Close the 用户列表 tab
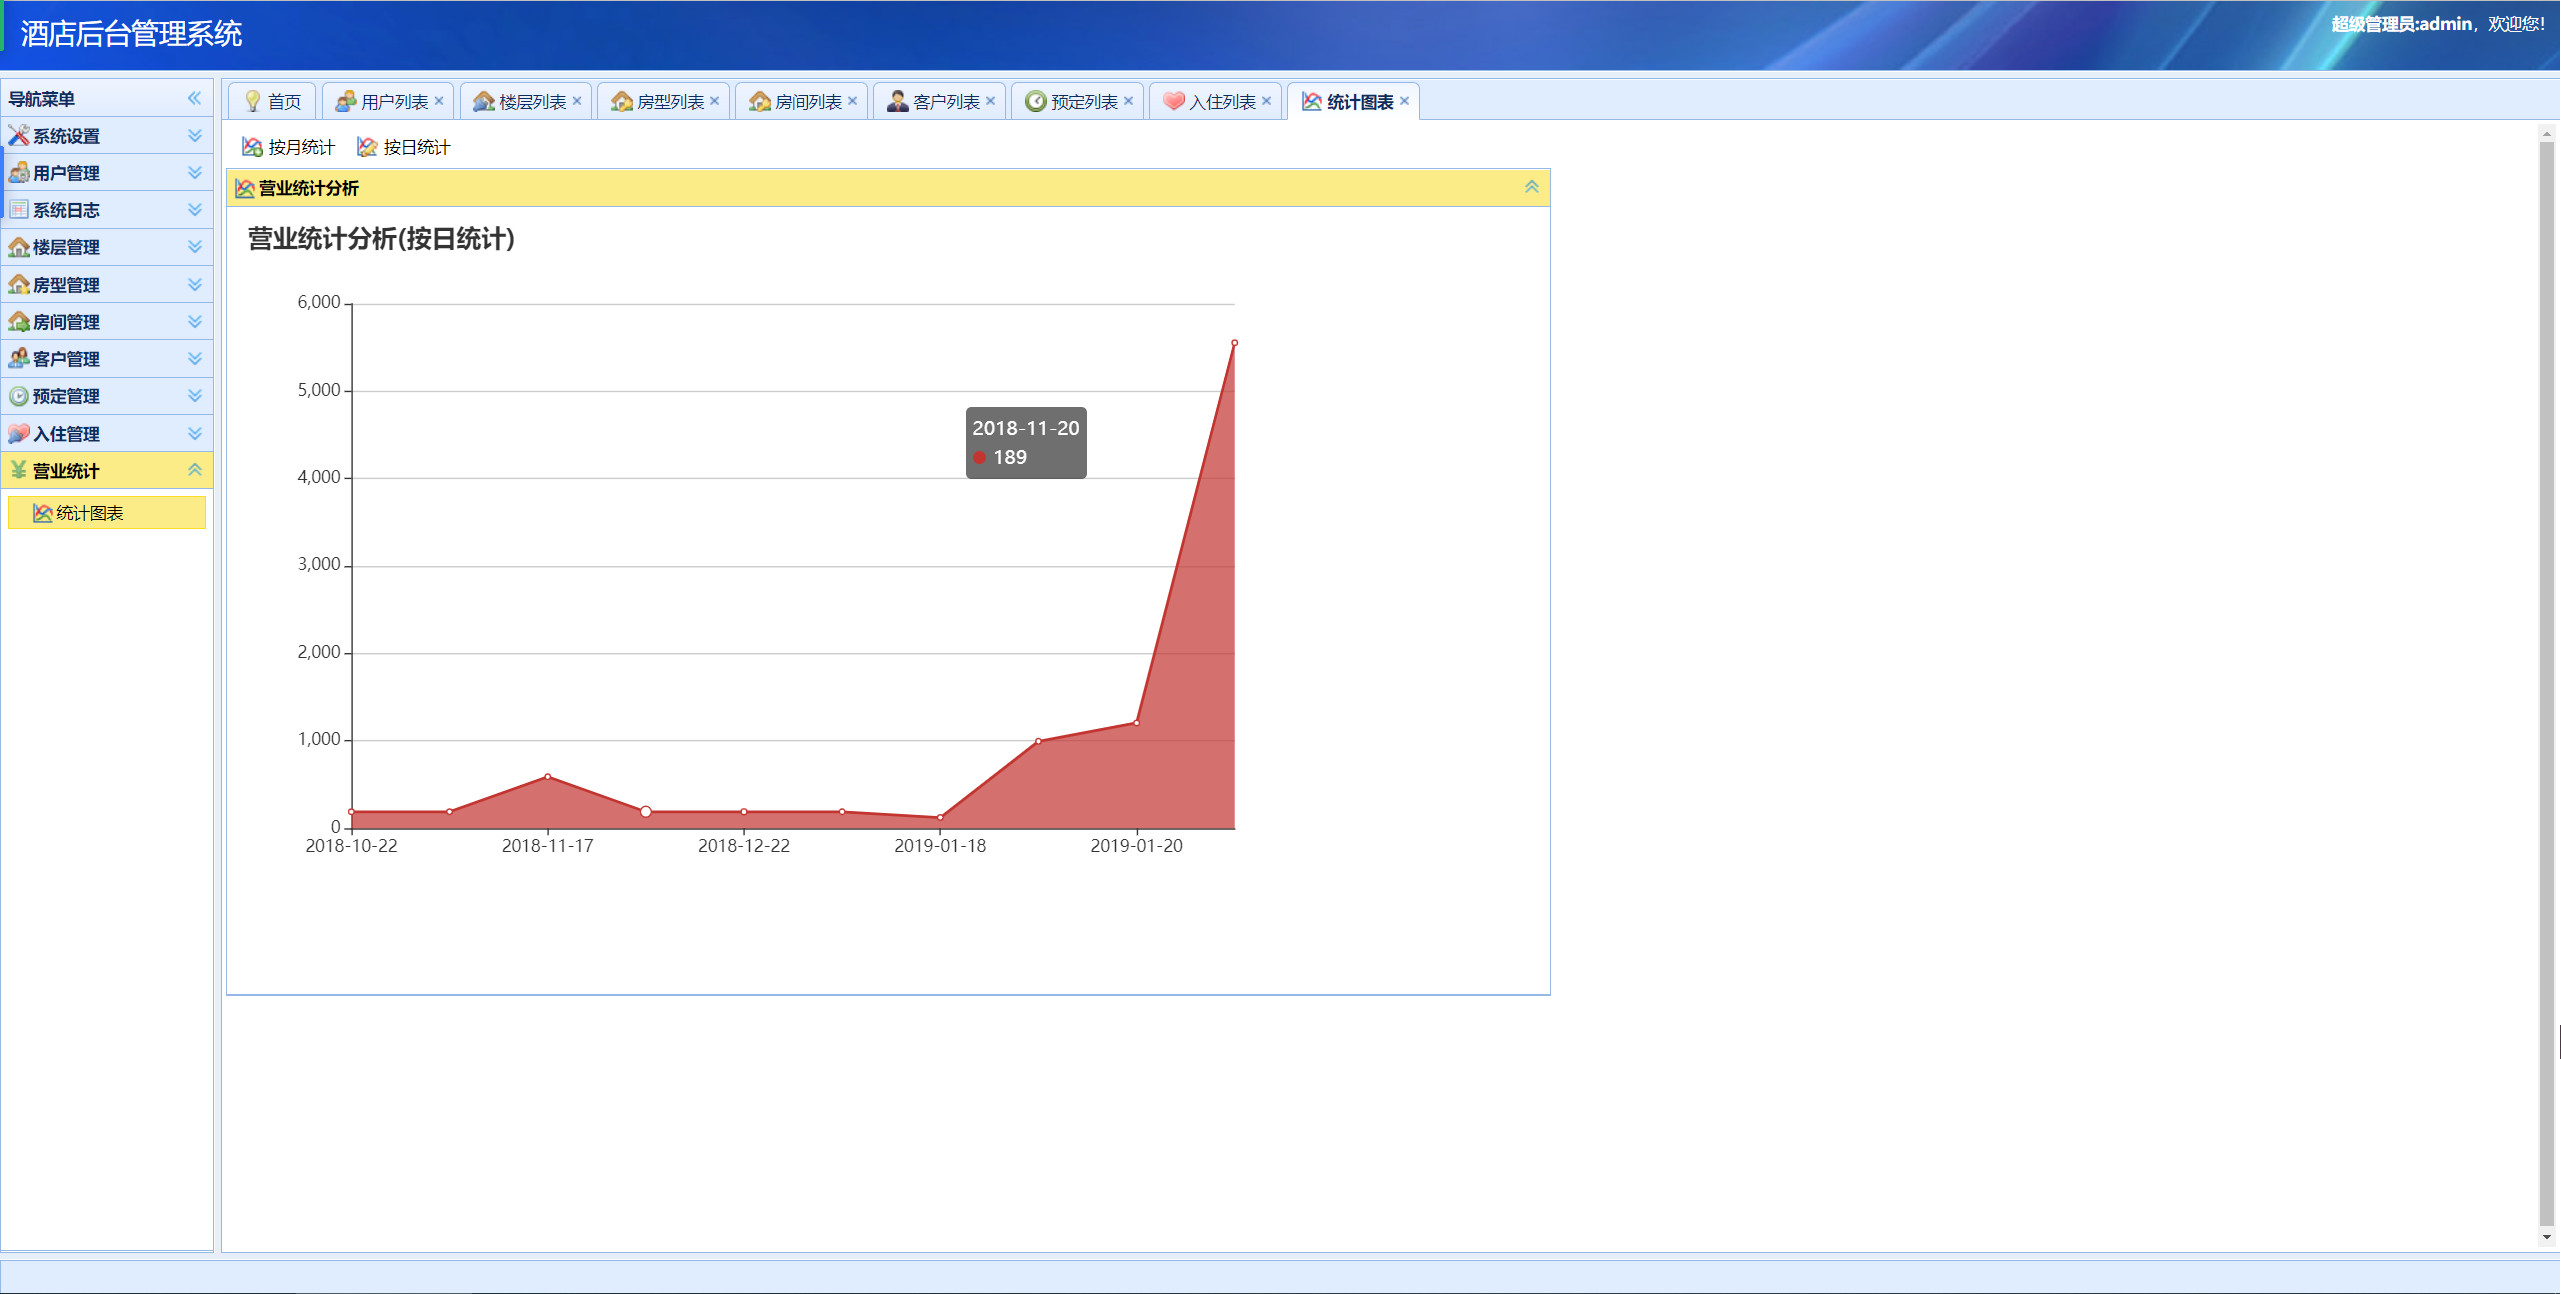The image size is (2561, 1294). [439, 101]
